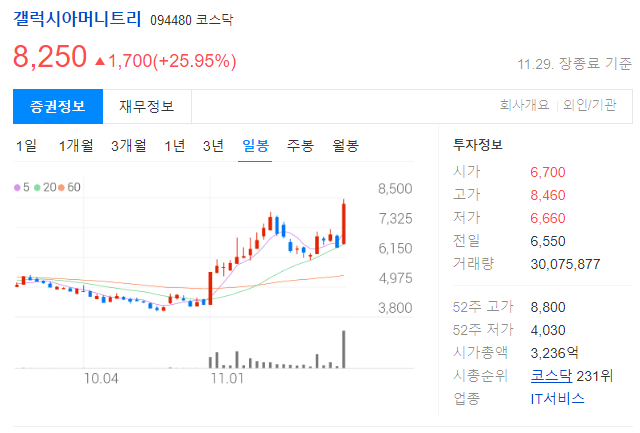The width and height of the screenshot is (640, 433).
Task: Click the 3,800 price axis label
Action: click(395, 308)
